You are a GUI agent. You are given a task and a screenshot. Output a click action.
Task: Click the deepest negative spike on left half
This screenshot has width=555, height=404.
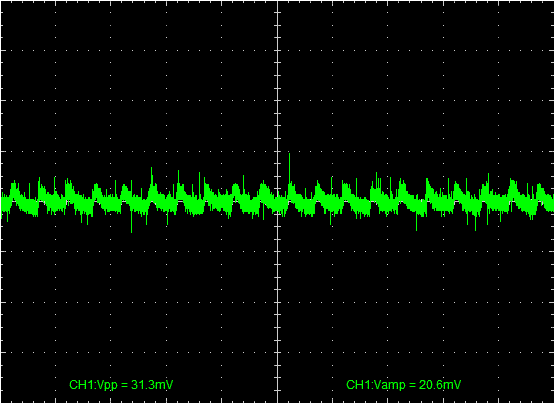click(x=132, y=223)
